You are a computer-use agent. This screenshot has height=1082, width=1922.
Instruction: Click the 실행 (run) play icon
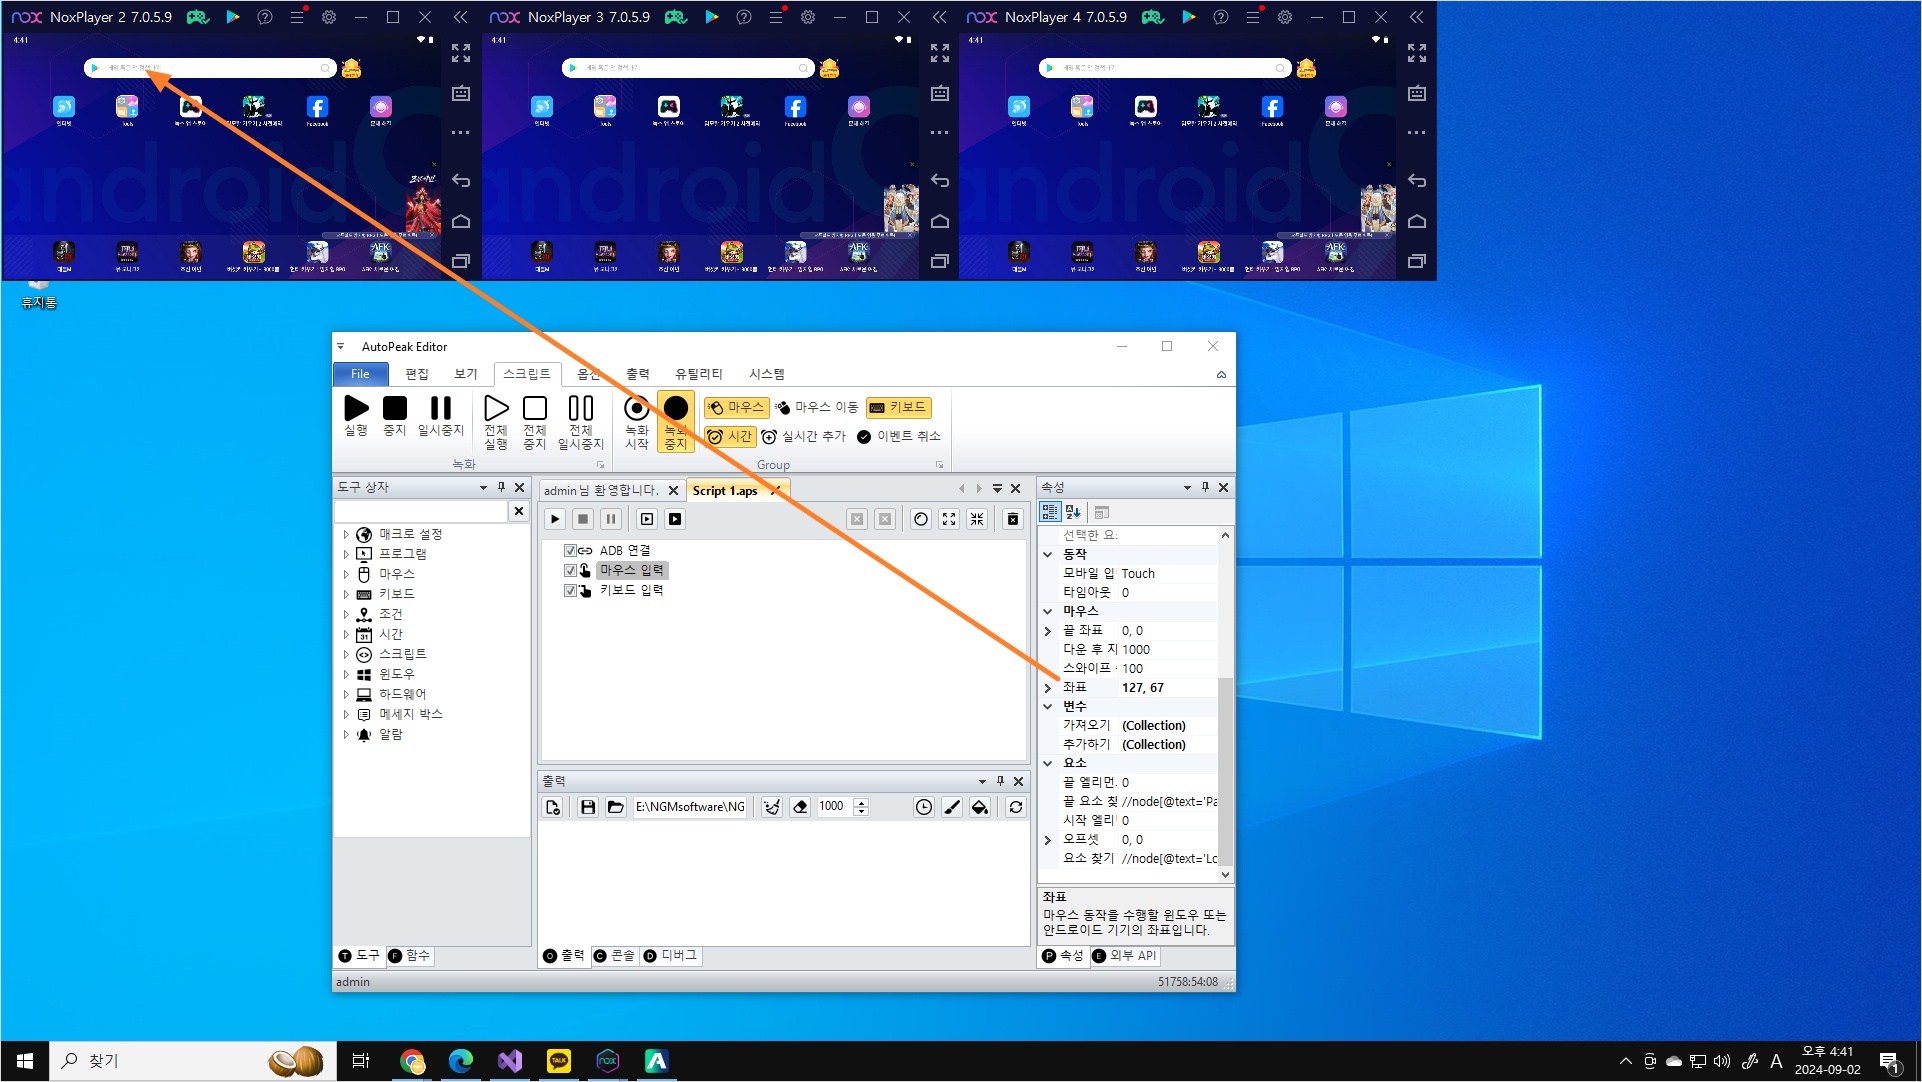point(356,409)
